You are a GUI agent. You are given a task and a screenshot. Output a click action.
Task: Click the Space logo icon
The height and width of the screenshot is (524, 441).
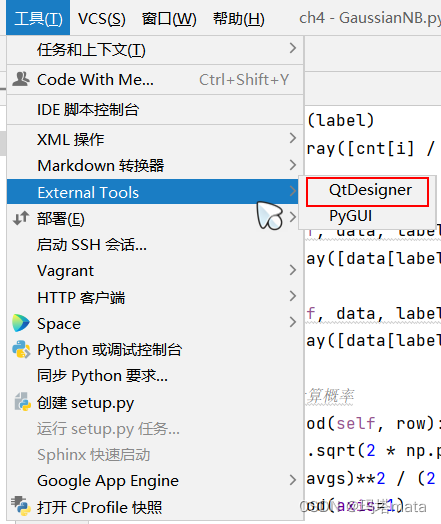tap(21, 323)
